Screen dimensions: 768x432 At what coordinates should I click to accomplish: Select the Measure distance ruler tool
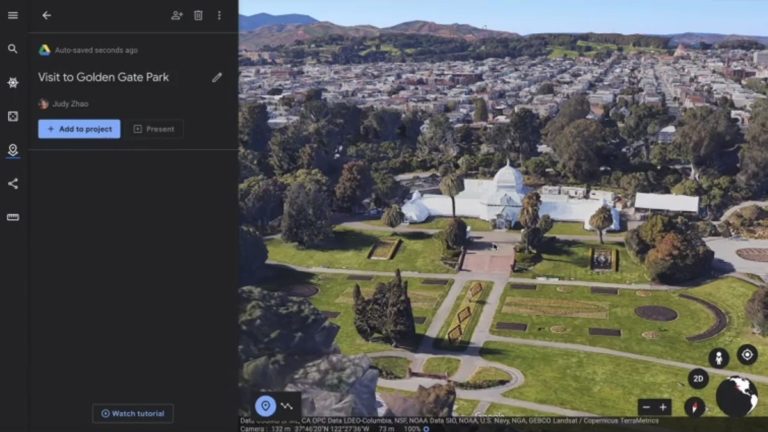point(13,217)
